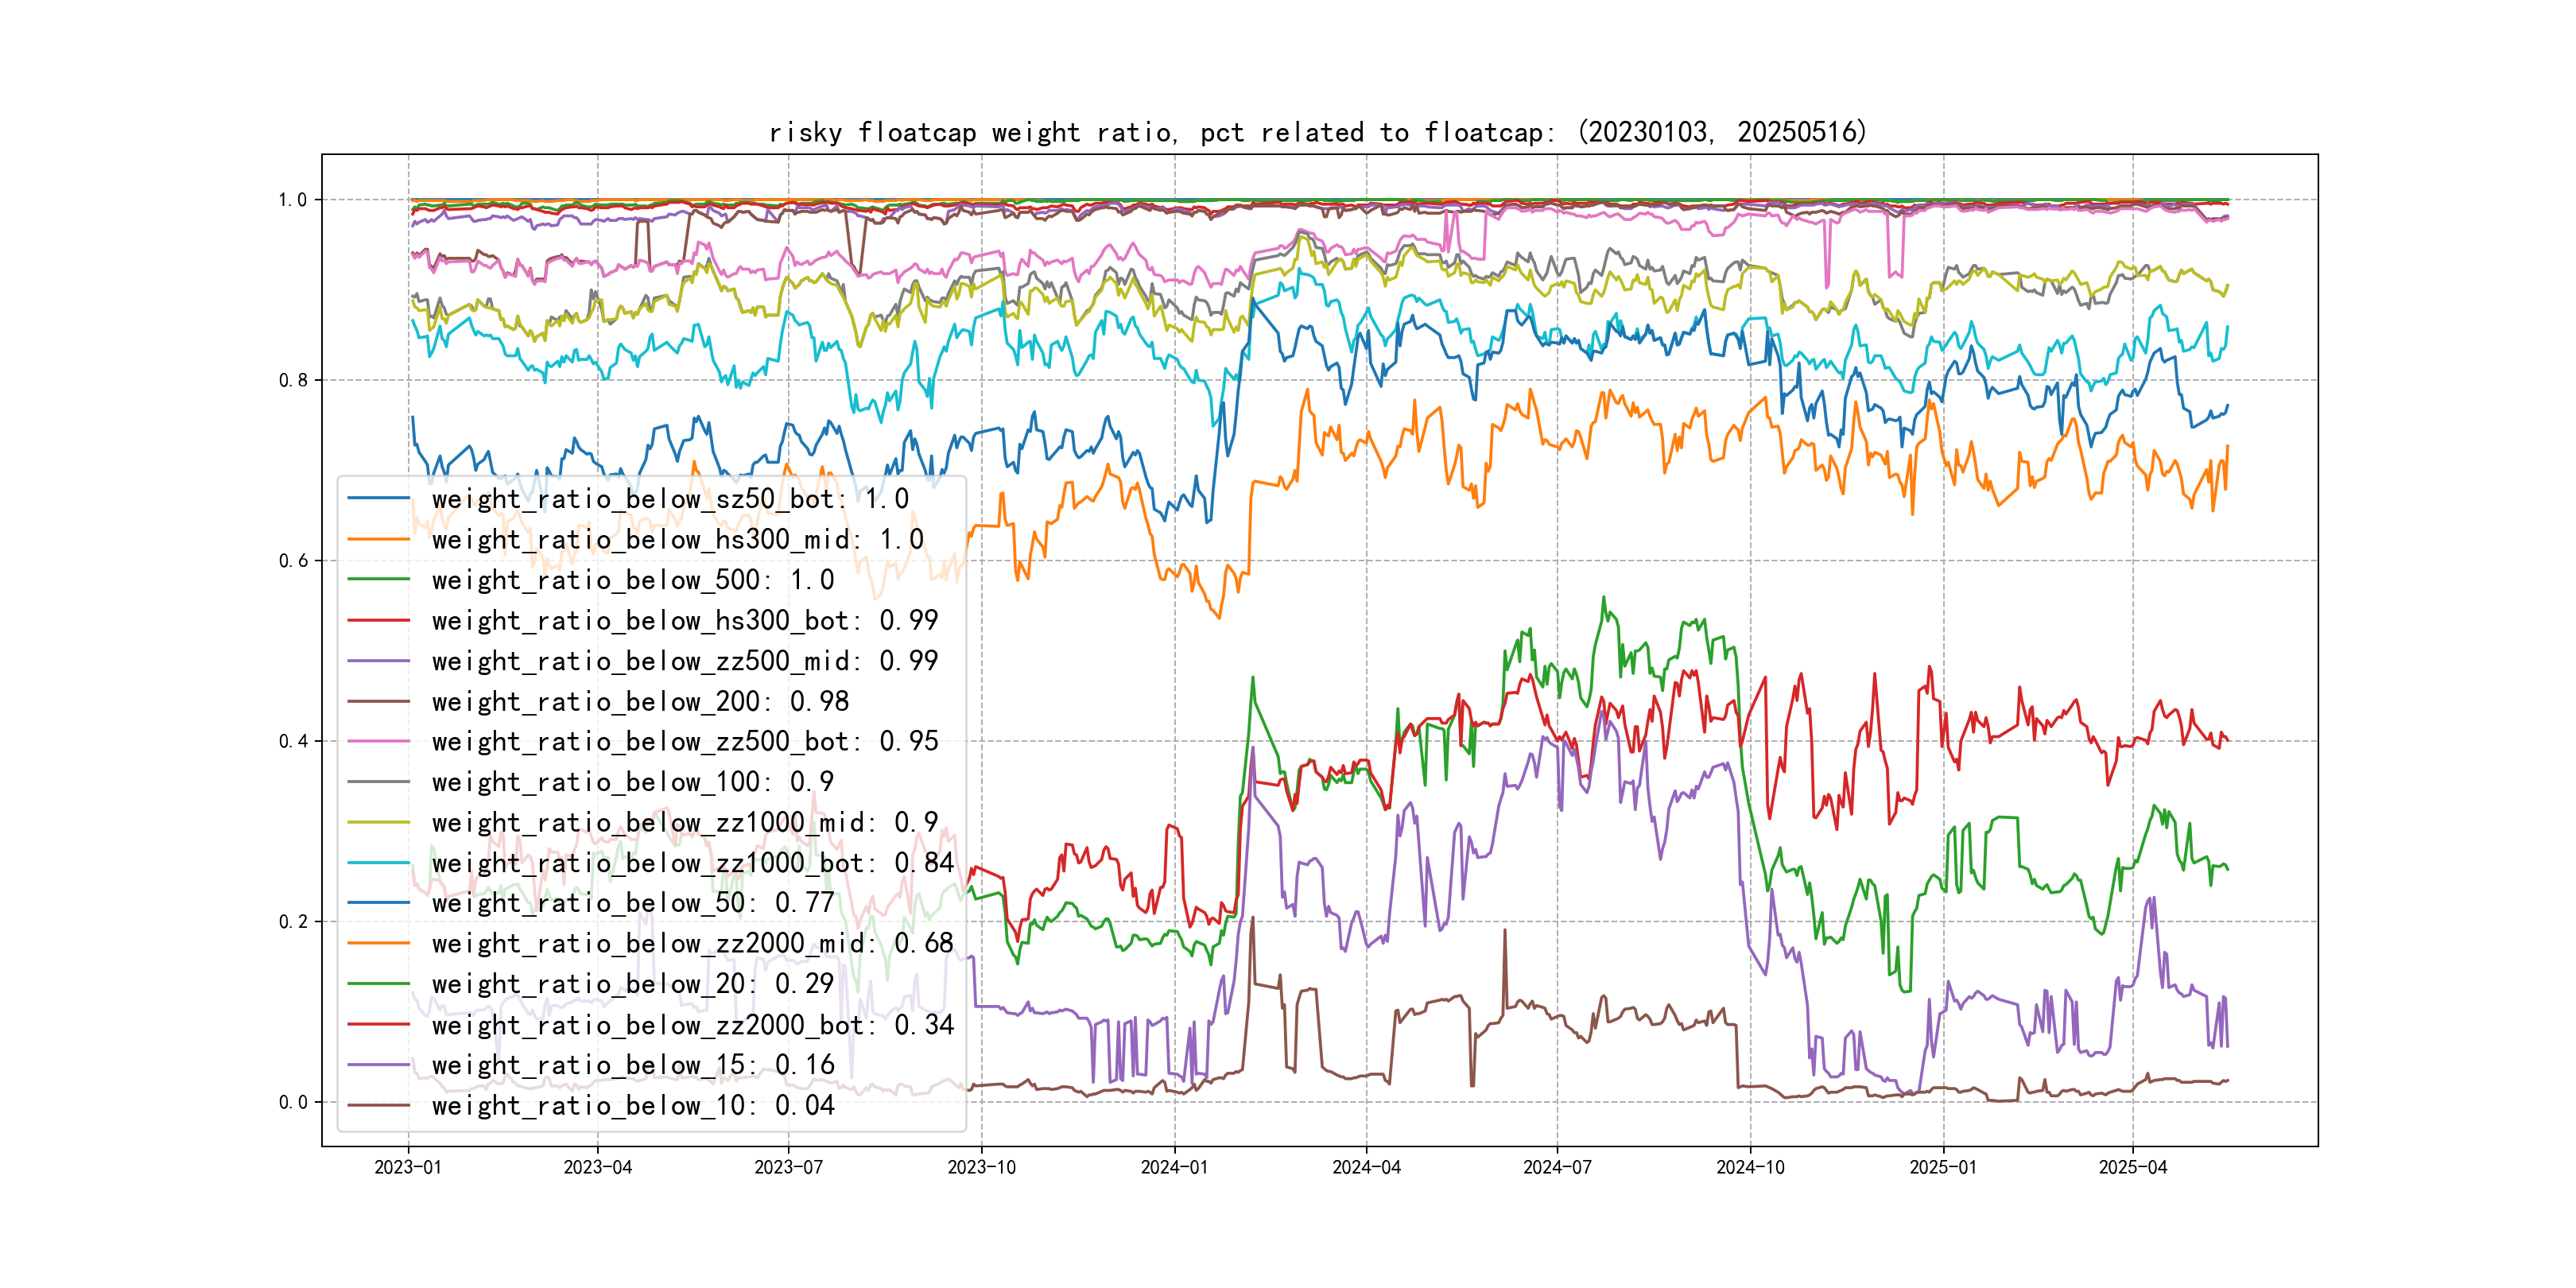The width and height of the screenshot is (2576, 1288).
Task: Click brown swatch for weight_ratio_below_200
Action: [378, 702]
